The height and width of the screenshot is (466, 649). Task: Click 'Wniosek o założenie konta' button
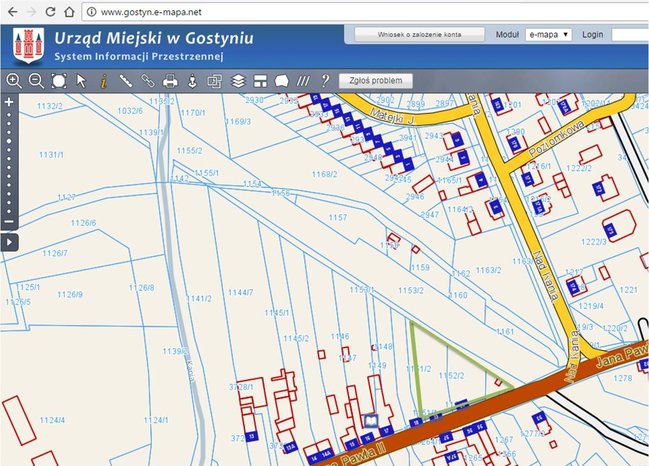419,35
